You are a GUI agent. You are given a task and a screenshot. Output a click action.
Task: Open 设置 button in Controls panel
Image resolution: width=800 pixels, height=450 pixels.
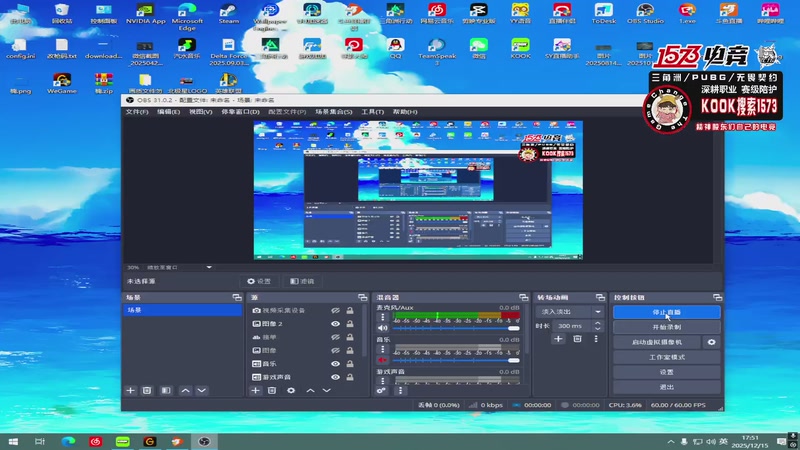coord(666,372)
